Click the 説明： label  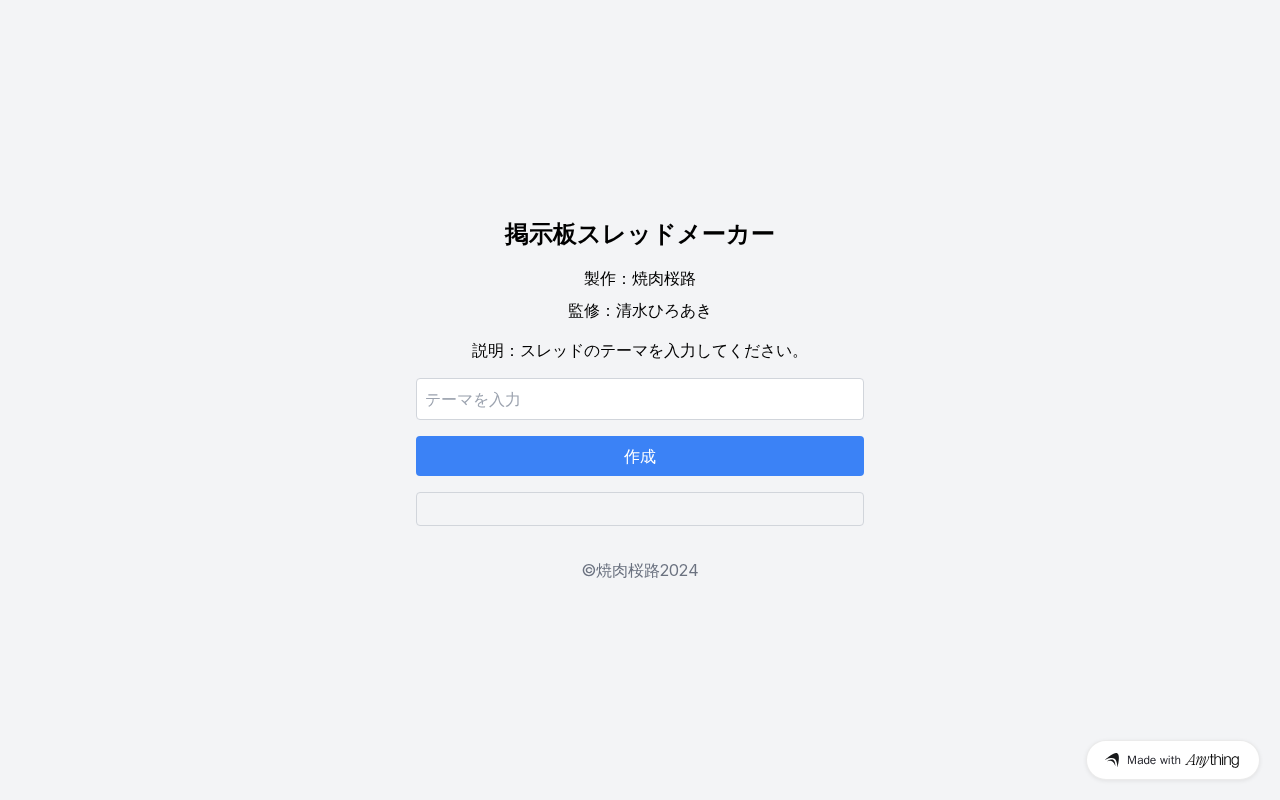496,351
